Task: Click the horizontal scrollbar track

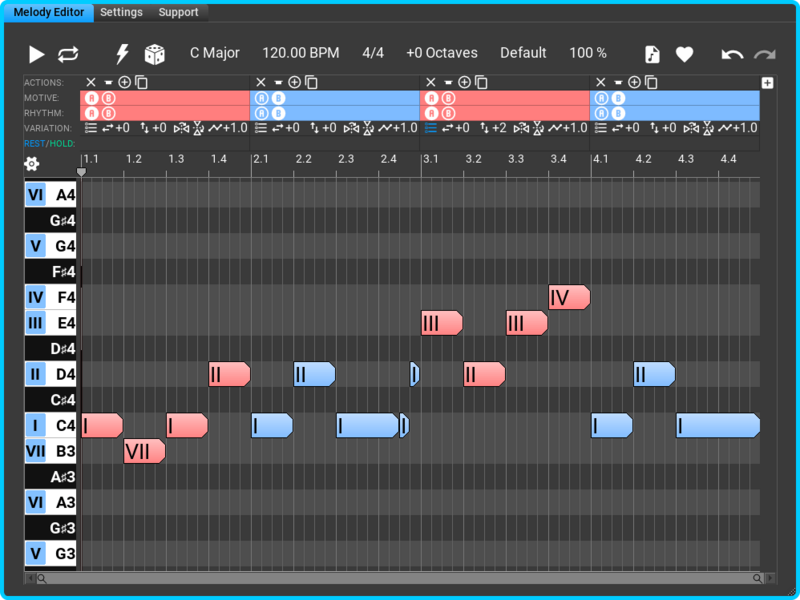Action: 399,578
